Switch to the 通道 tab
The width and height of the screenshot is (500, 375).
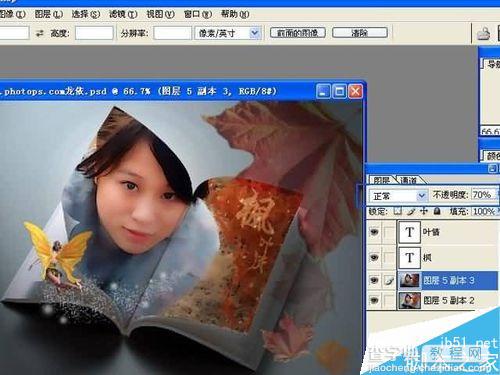click(x=409, y=180)
